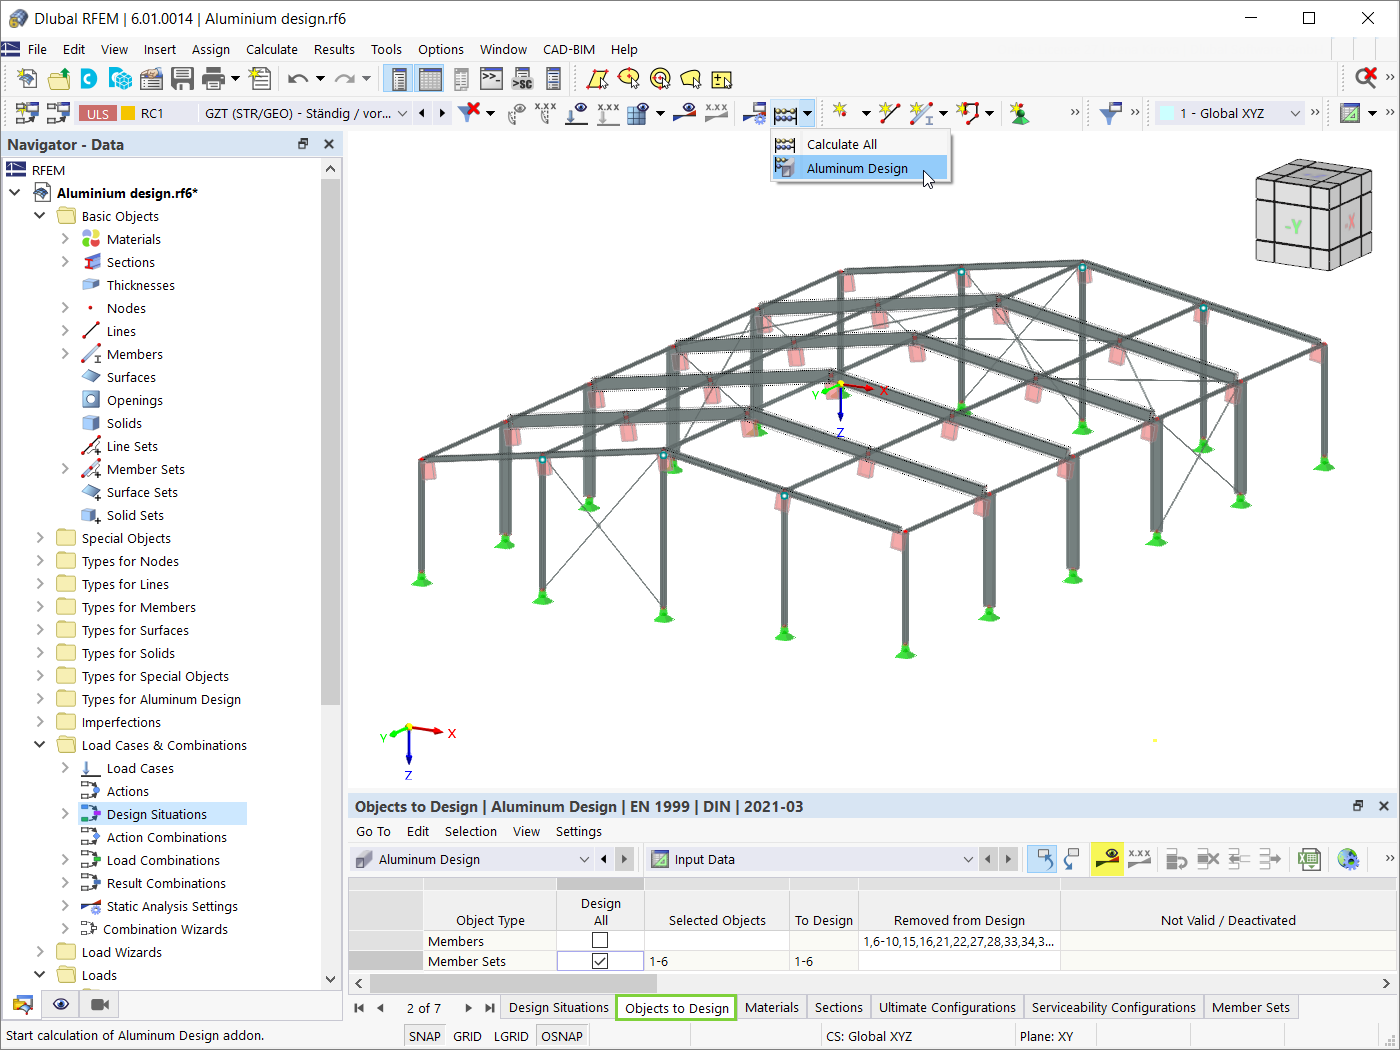Click the new member tool icon
1400x1050 pixels.
coord(921,113)
